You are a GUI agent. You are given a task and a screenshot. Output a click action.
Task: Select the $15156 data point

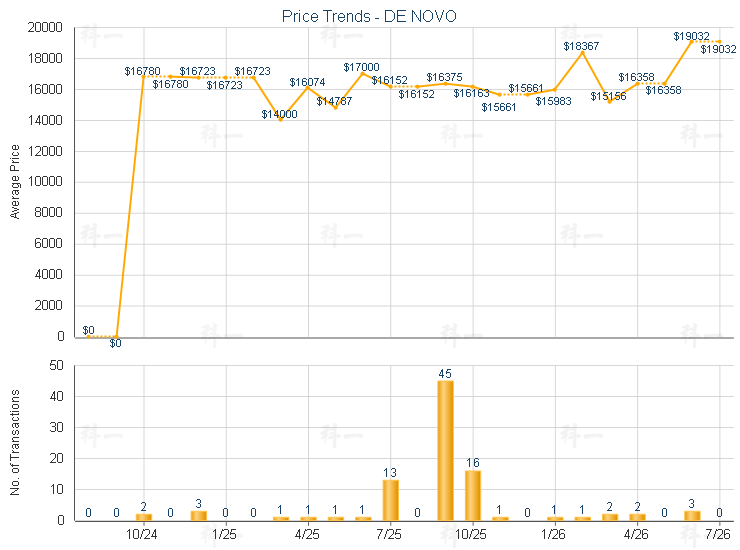(610, 102)
